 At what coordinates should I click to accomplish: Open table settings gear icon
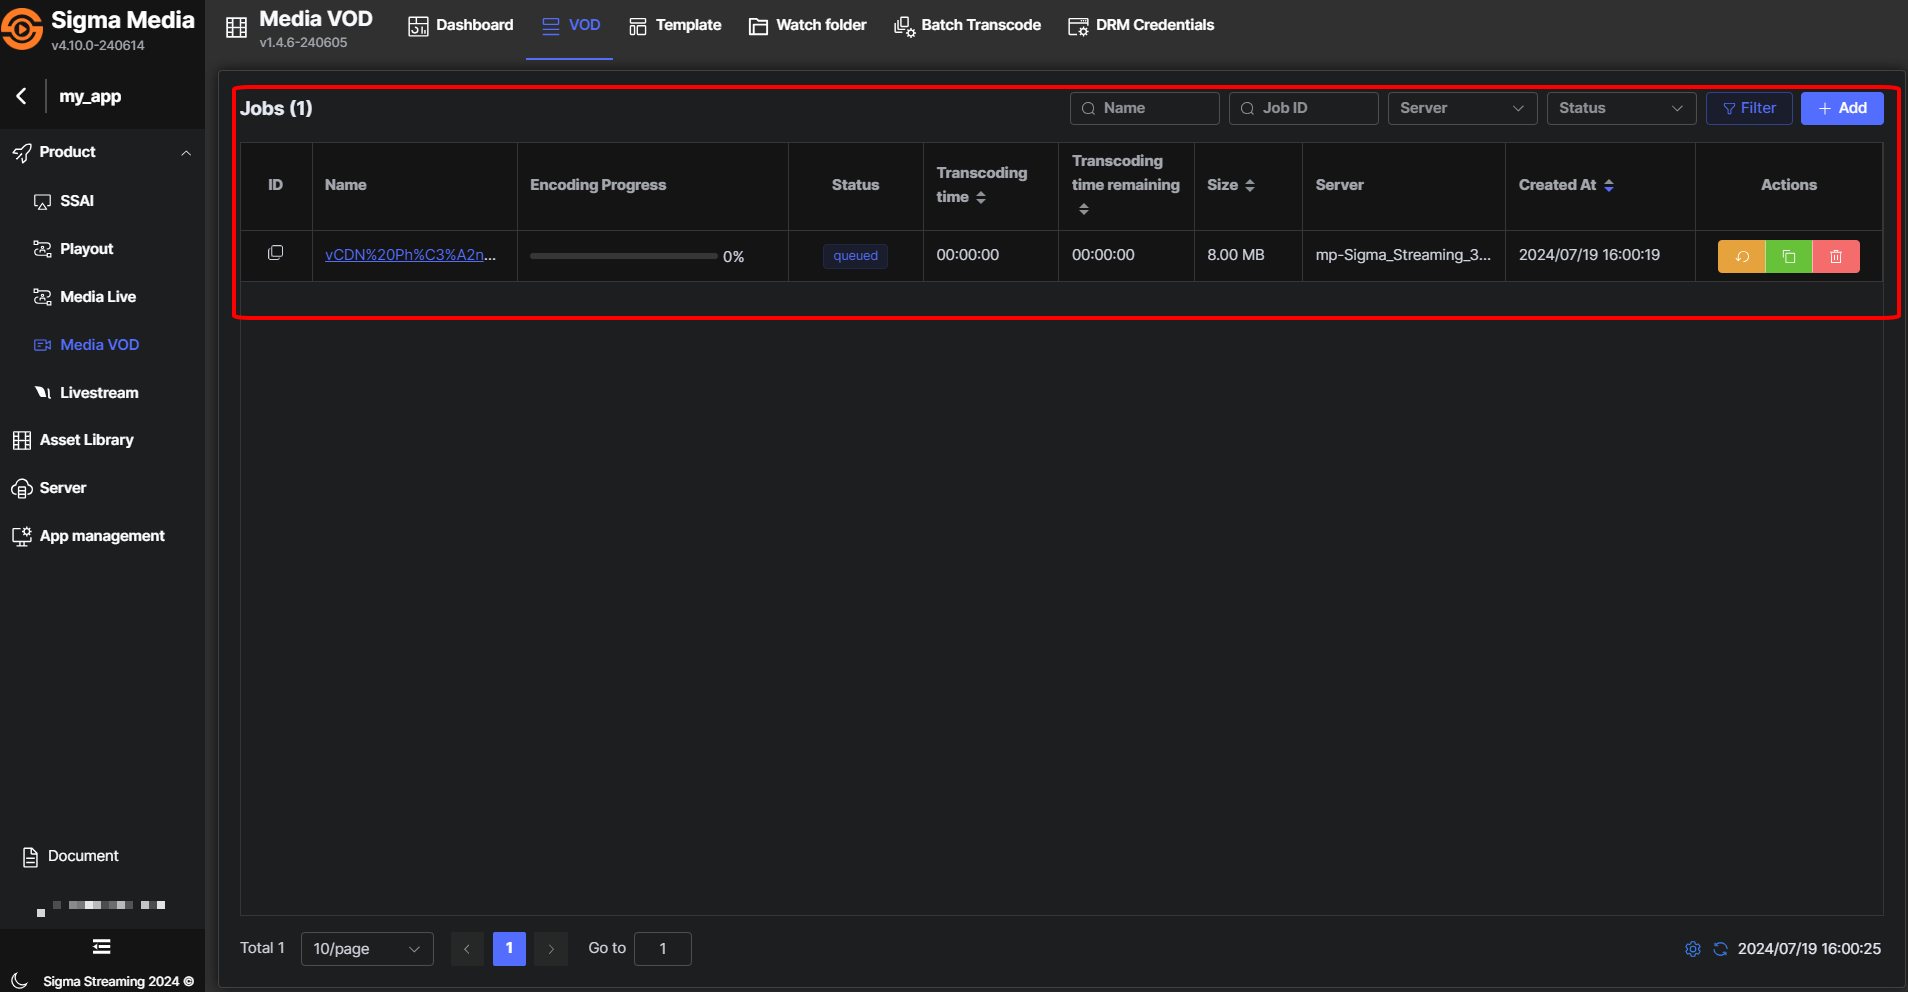1692,949
